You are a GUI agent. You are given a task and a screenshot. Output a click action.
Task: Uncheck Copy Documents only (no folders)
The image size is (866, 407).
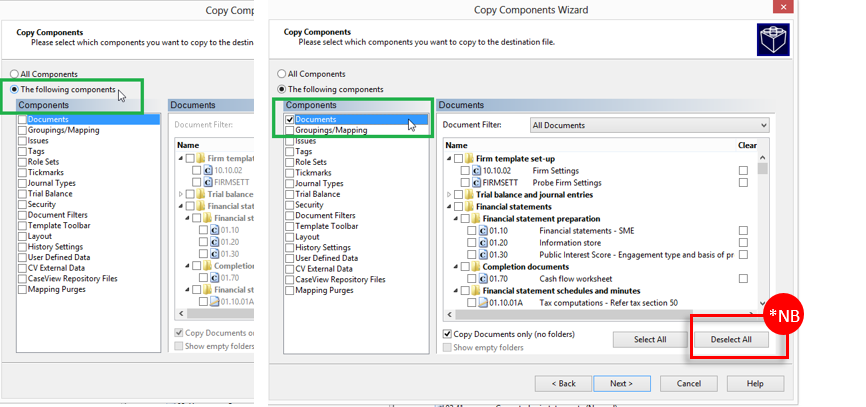[447, 333]
